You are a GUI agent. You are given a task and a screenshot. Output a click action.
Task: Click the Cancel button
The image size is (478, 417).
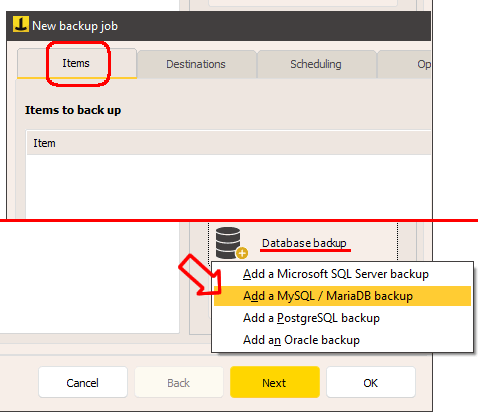[x=83, y=382]
